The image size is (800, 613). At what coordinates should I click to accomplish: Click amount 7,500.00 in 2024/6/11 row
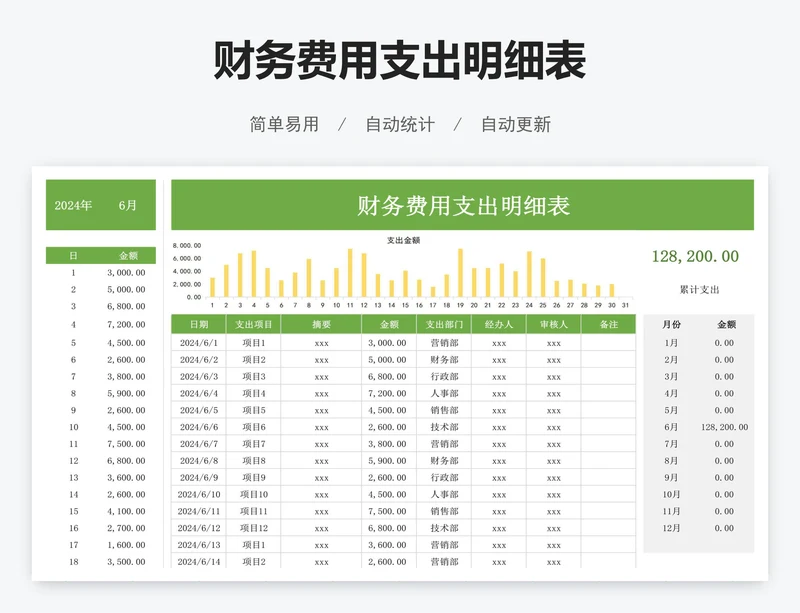387,511
